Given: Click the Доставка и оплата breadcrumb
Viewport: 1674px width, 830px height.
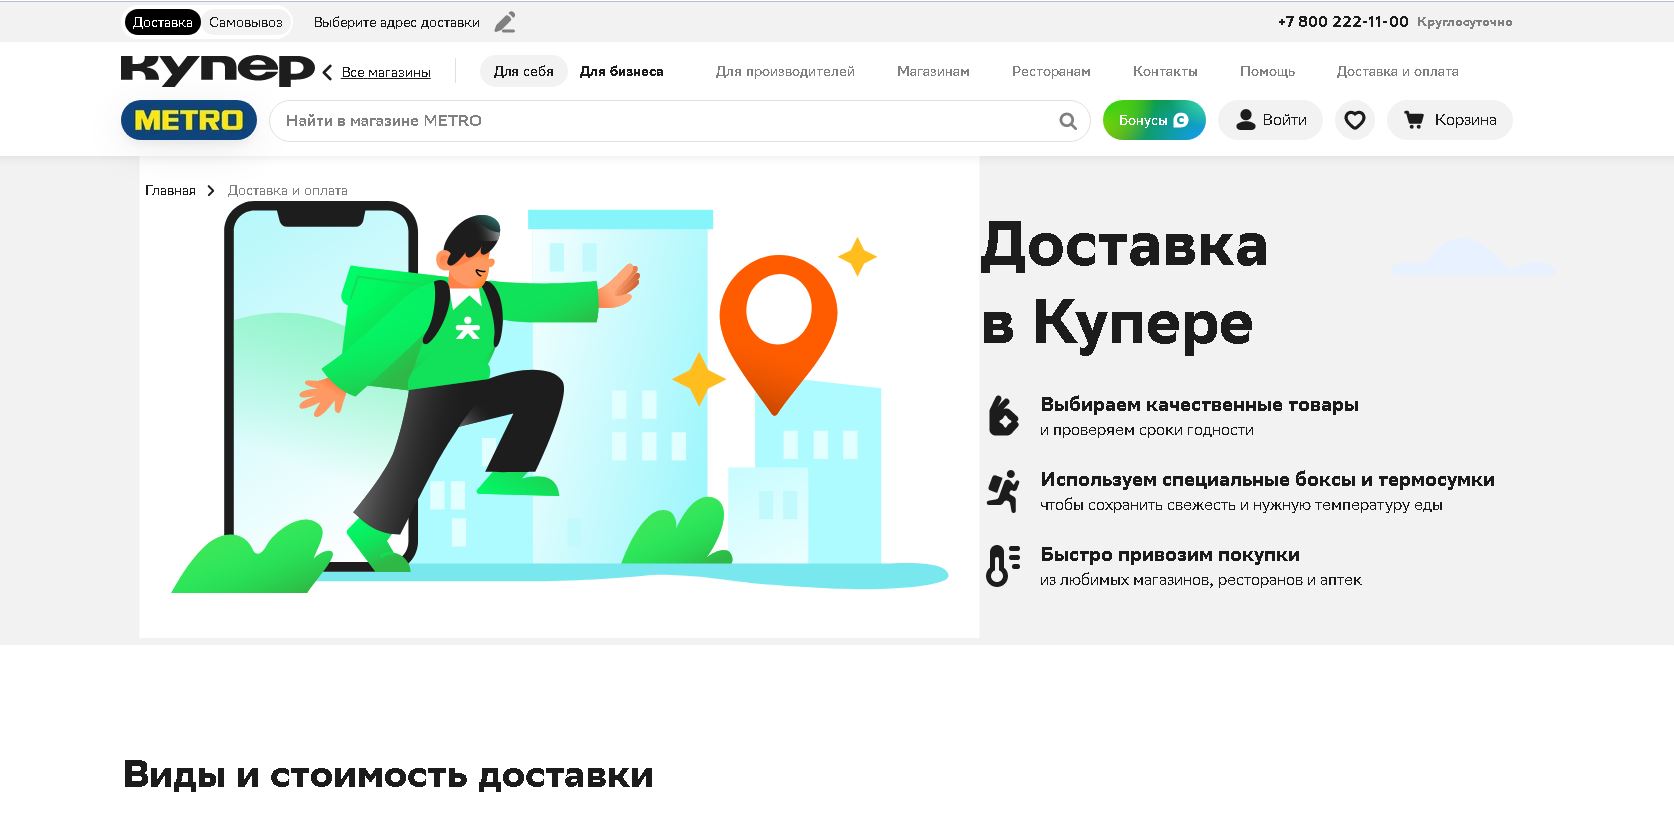Looking at the screenshot, I should coord(288,190).
